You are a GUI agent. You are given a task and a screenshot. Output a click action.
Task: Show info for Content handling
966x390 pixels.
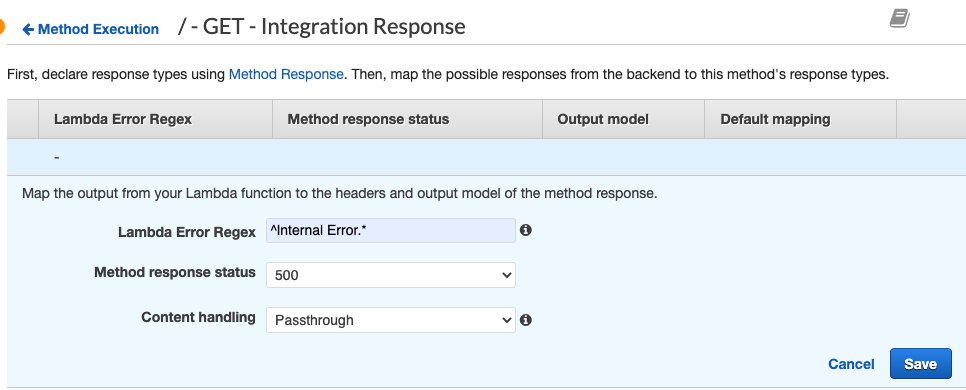click(526, 320)
